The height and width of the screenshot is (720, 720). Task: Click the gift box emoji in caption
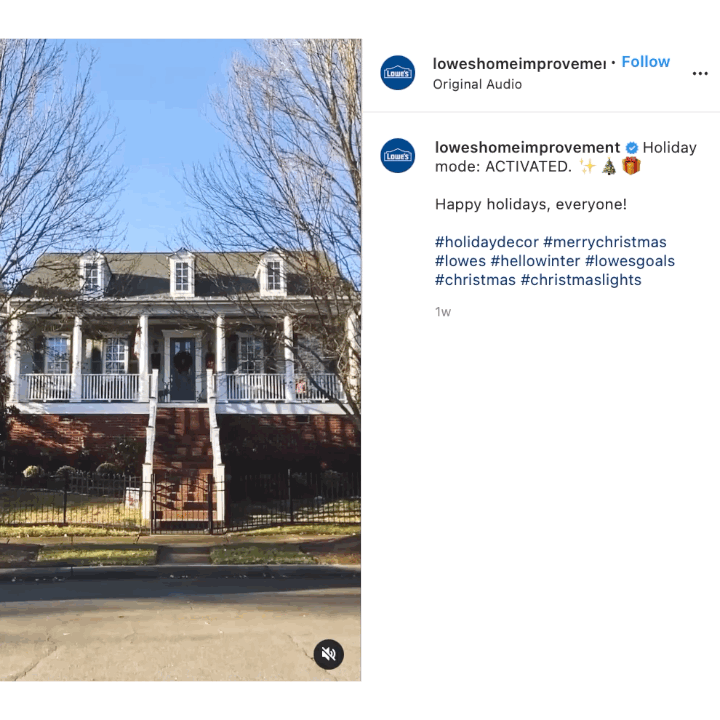(x=631, y=166)
